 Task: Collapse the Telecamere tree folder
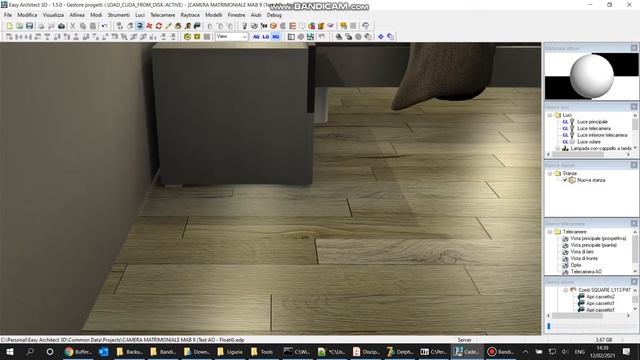(550, 232)
